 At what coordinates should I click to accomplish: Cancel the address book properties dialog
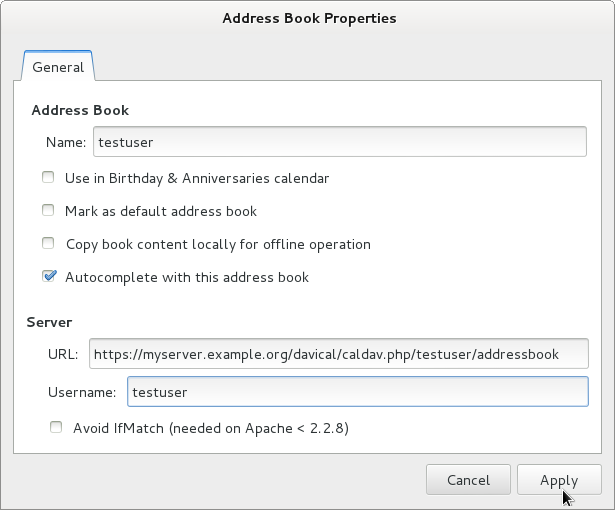(x=468, y=479)
